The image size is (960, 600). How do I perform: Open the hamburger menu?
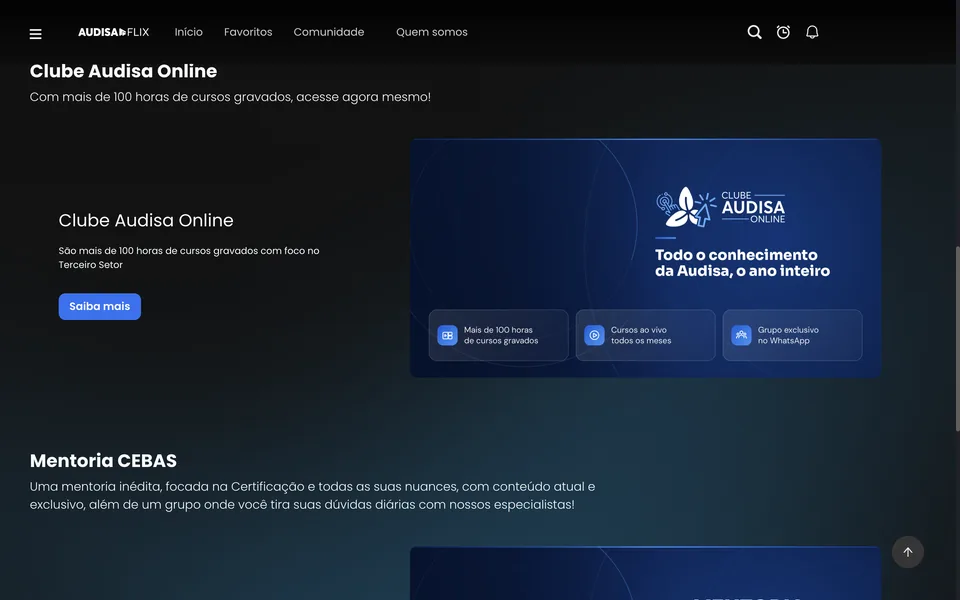coord(36,34)
